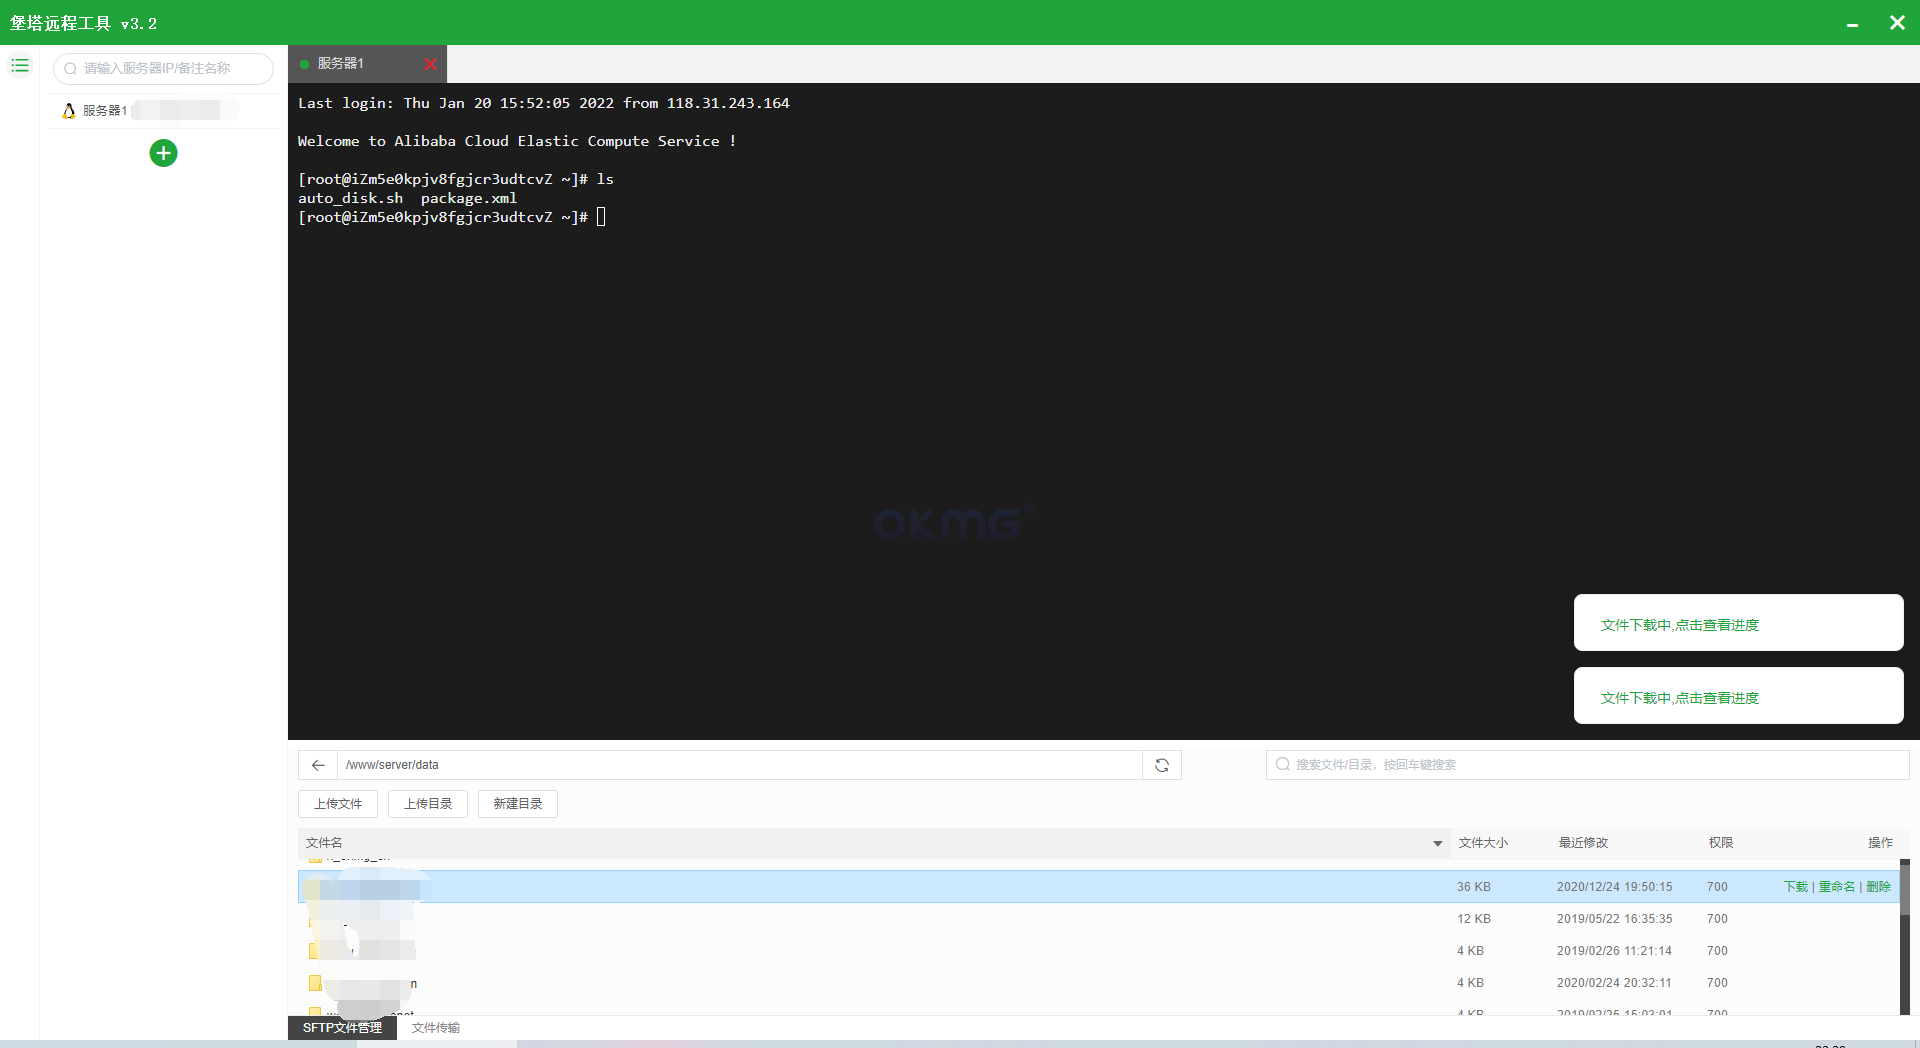Open first 文件下载中 progress notification
This screenshot has width=1920, height=1048.
point(1738,623)
